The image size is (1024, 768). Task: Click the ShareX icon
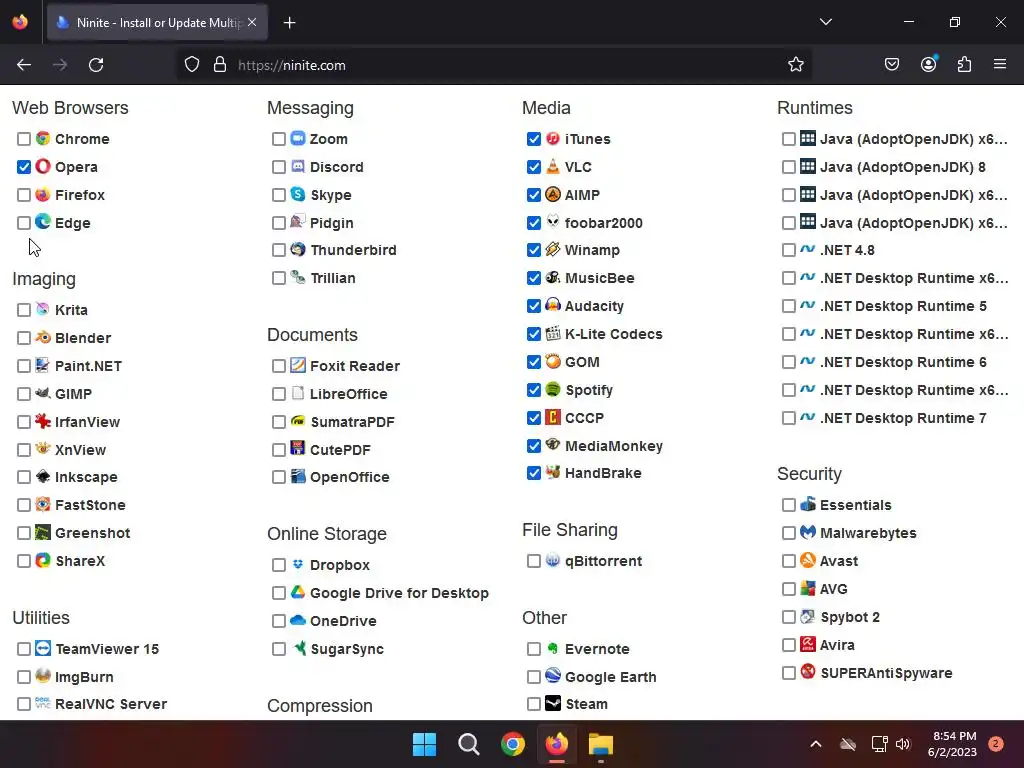[x=43, y=560]
